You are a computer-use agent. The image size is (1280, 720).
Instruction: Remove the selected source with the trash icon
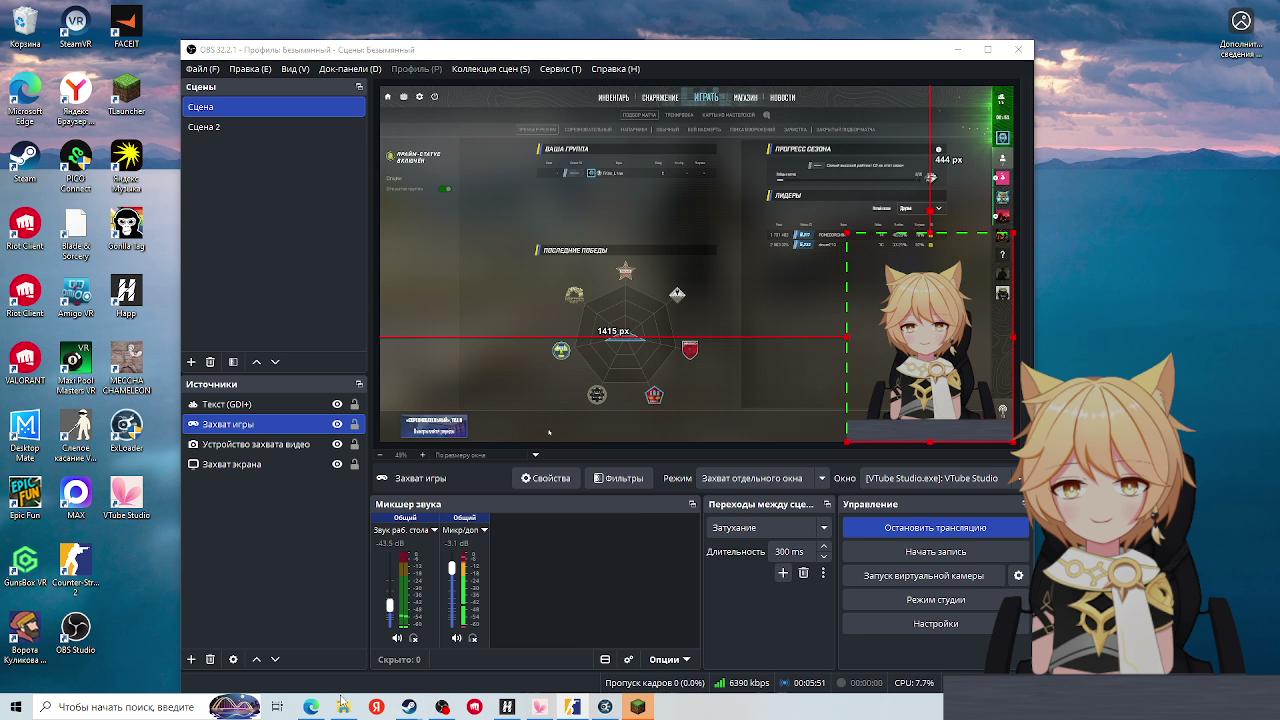(x=210, y=659)
